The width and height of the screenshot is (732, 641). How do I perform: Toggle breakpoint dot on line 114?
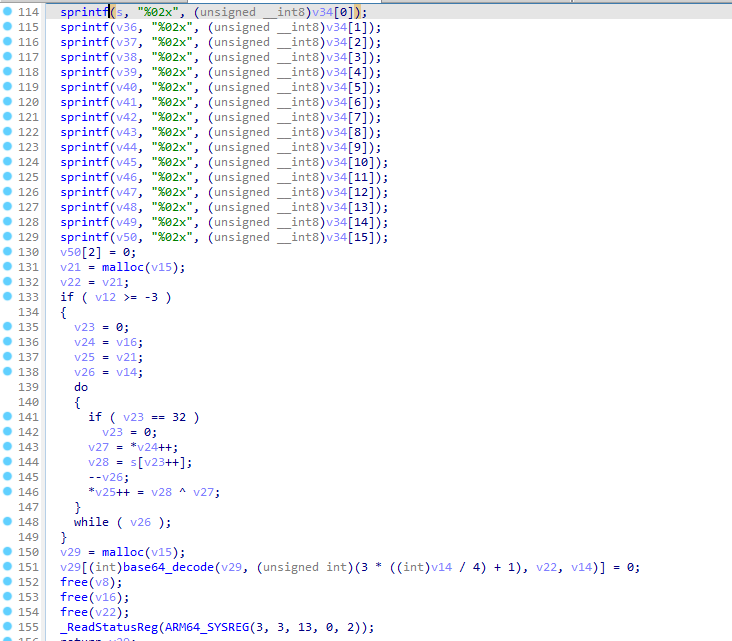pyautogui.click(x=7, y=11)
